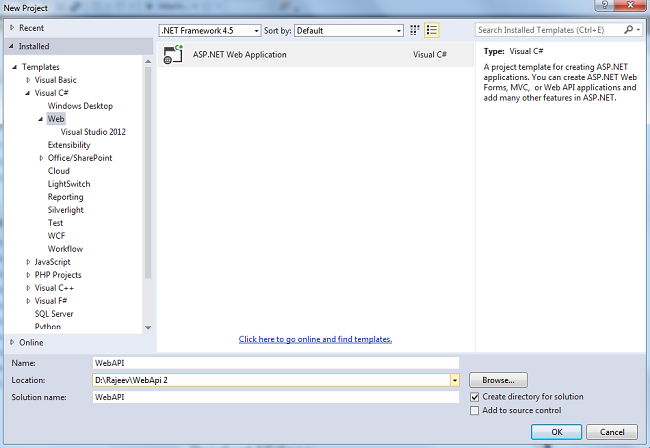Select the Workflow category

click(65, 249)
